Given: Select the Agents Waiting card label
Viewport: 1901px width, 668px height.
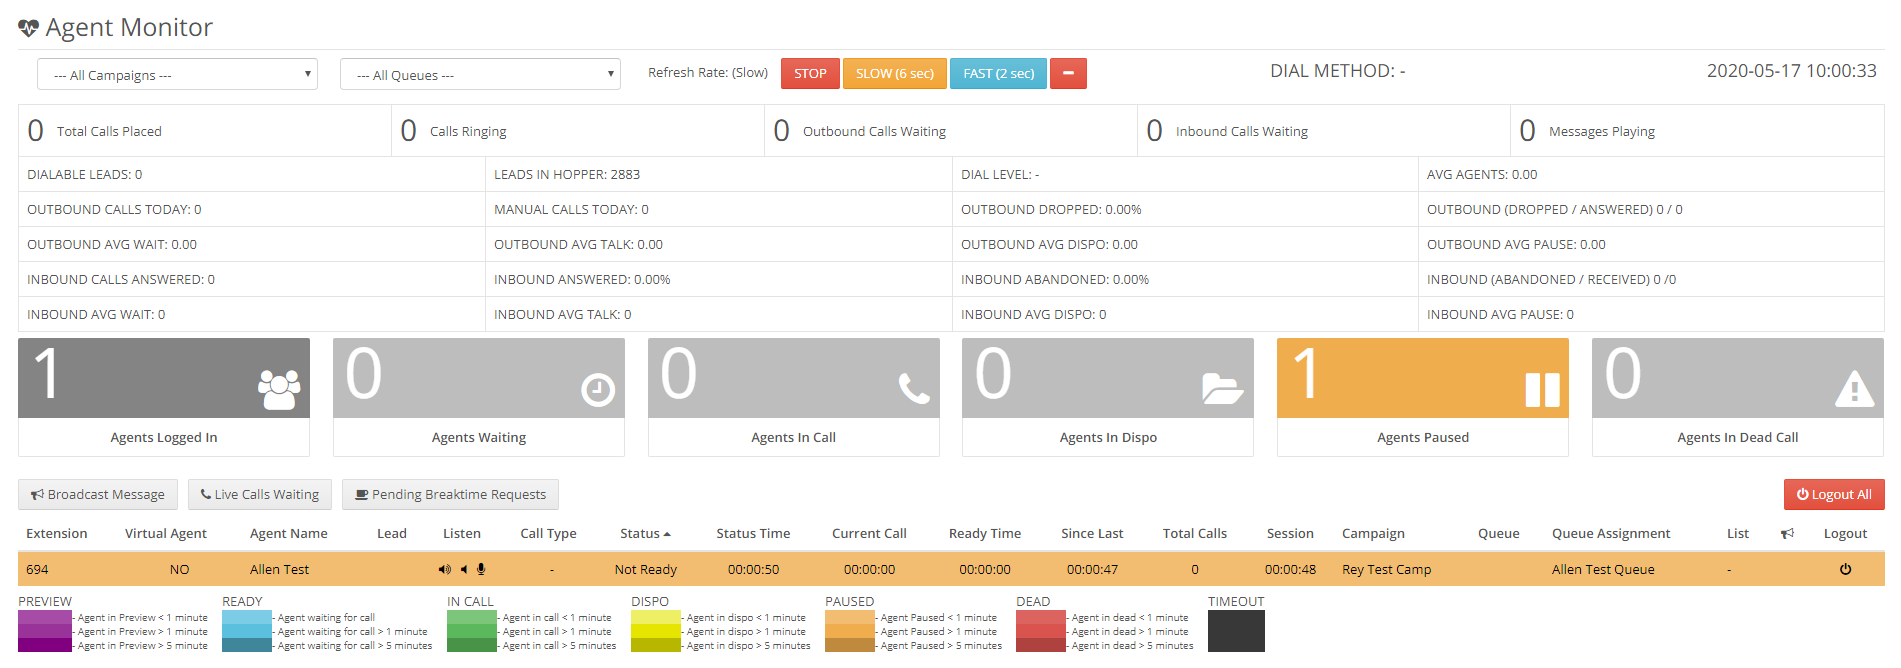Looking at the screenshot, I should [x=479, y=437].
